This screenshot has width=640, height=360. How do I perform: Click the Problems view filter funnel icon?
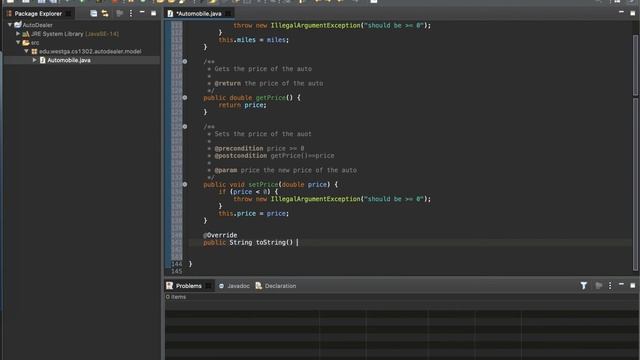tap(584, 286)
